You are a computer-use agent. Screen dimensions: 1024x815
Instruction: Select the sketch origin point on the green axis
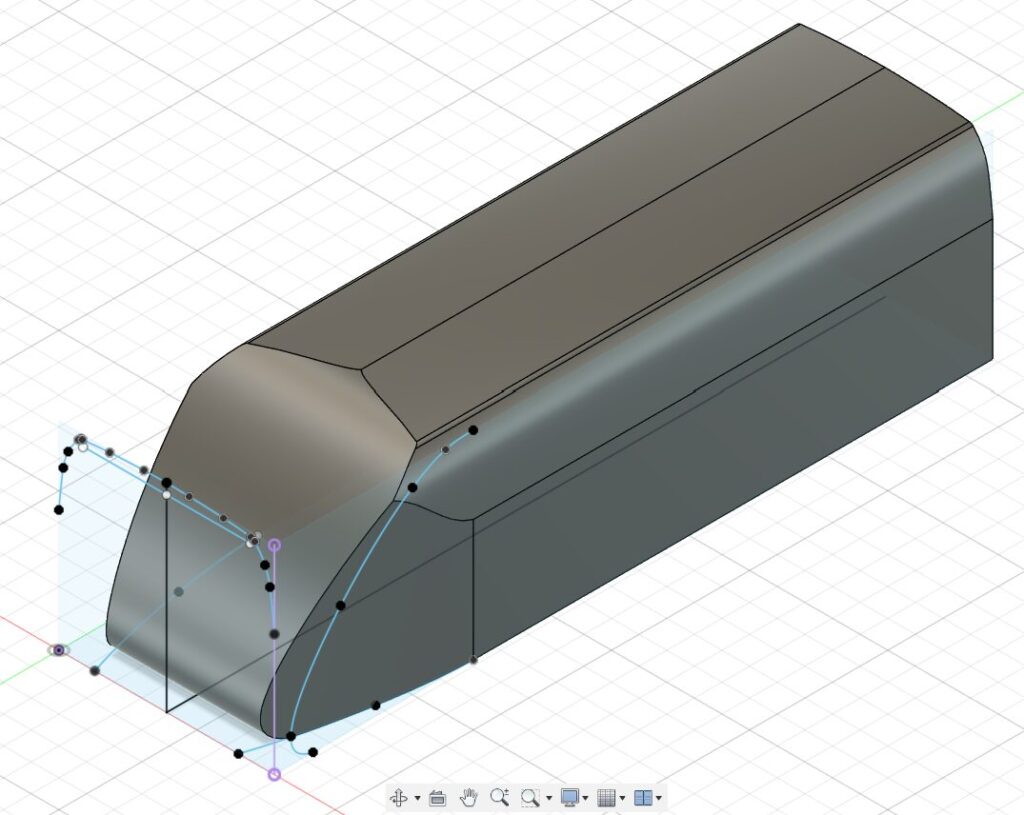59,650
